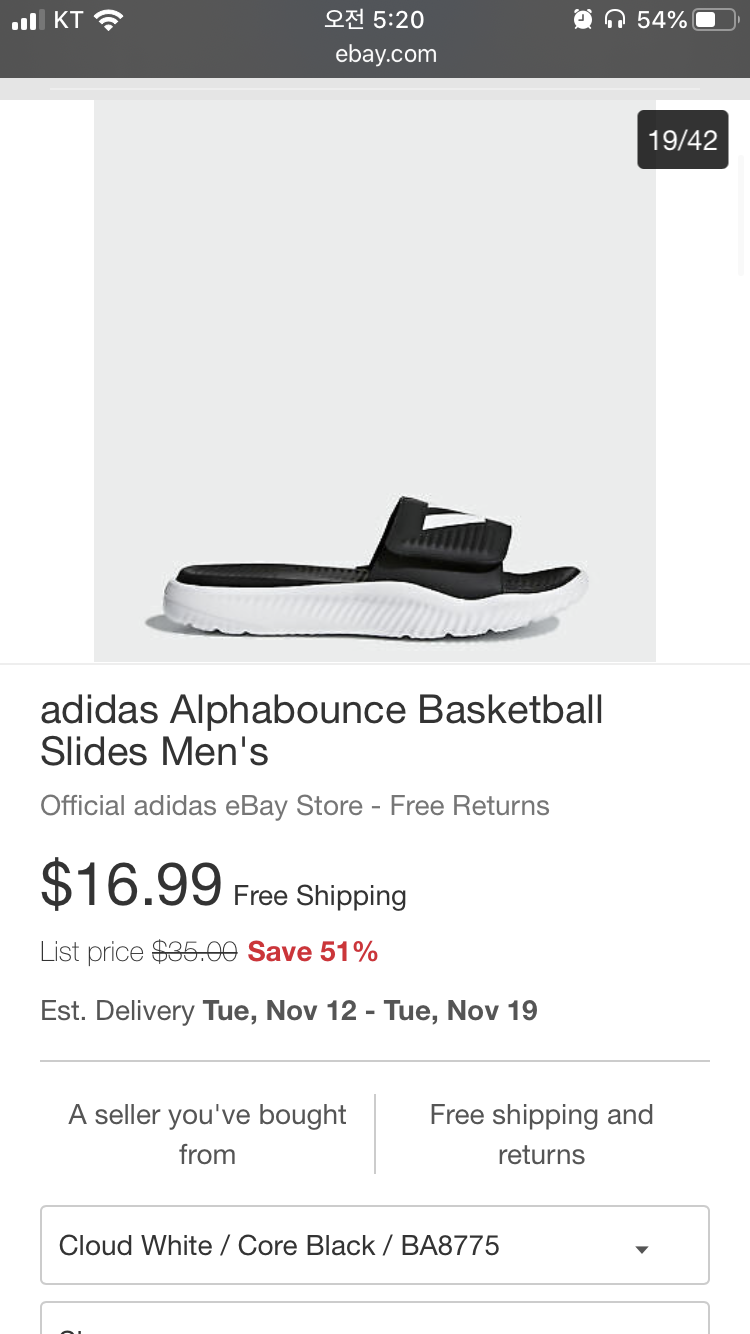Tap the battery level icon
The image size is (750, 1334).
pyautogui.click(x=714, y=19)
